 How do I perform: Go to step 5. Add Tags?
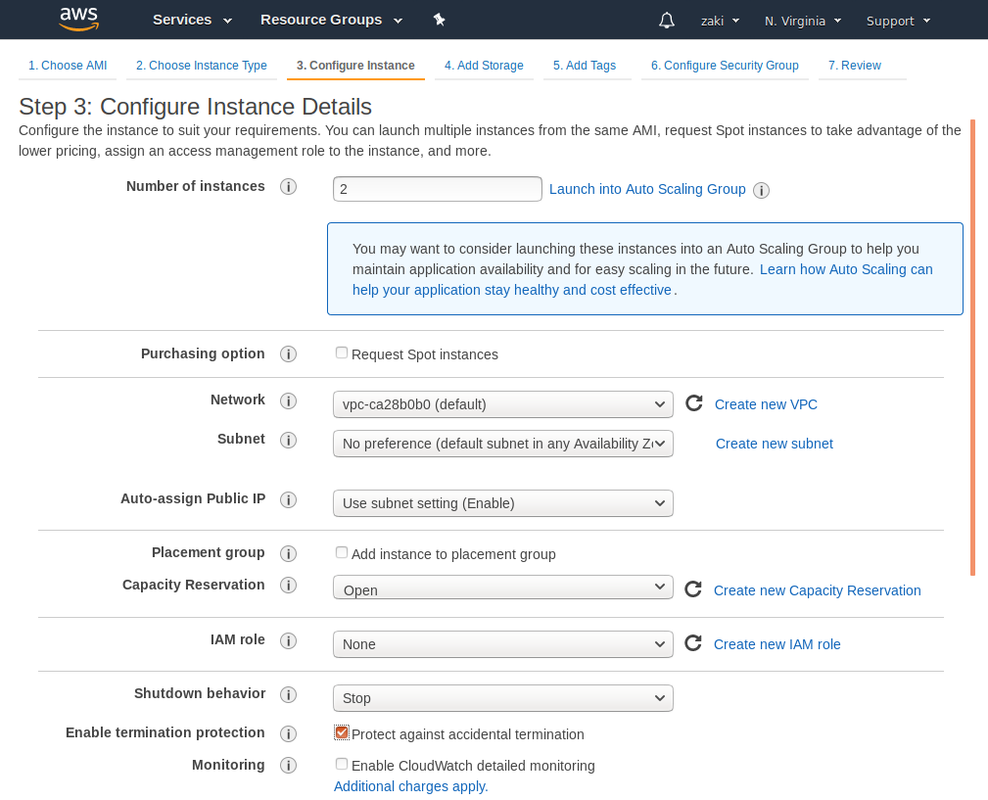(585, 66)
